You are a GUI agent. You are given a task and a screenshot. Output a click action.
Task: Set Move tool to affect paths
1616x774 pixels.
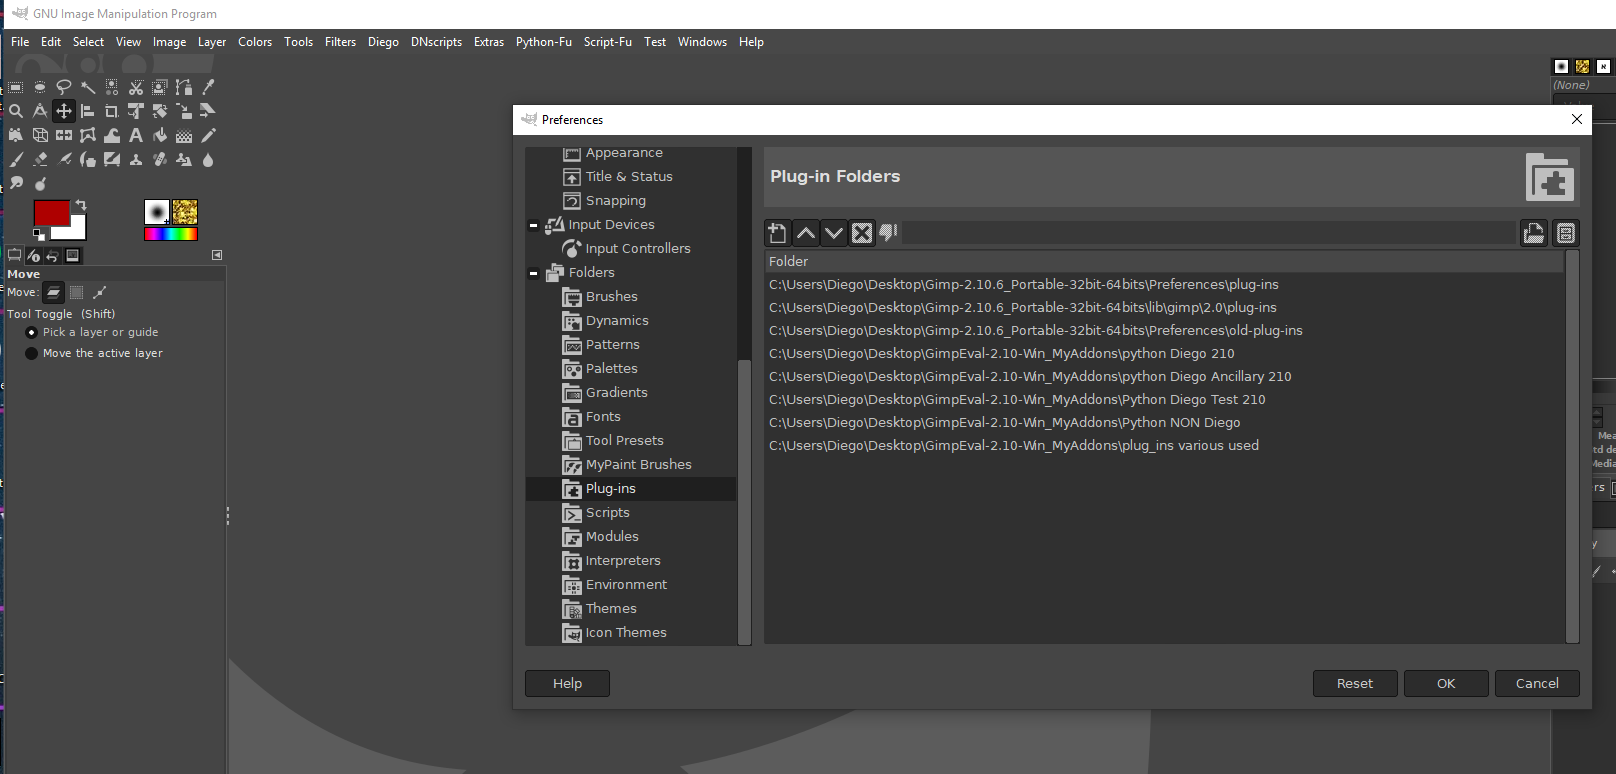click(x=99, y=292)
